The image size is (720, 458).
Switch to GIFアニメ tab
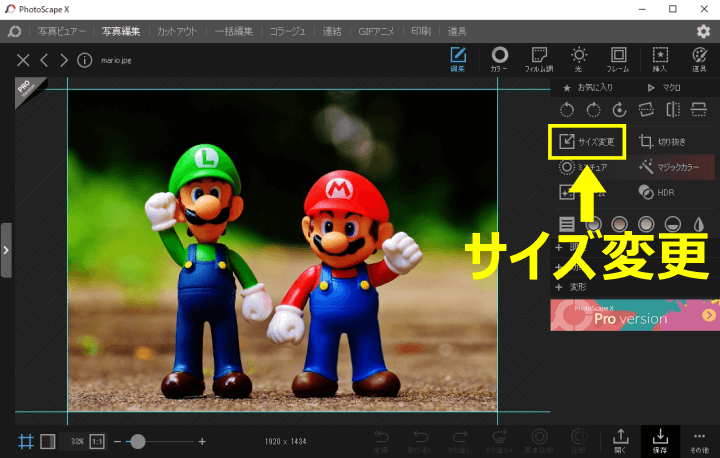click(376, 31)
